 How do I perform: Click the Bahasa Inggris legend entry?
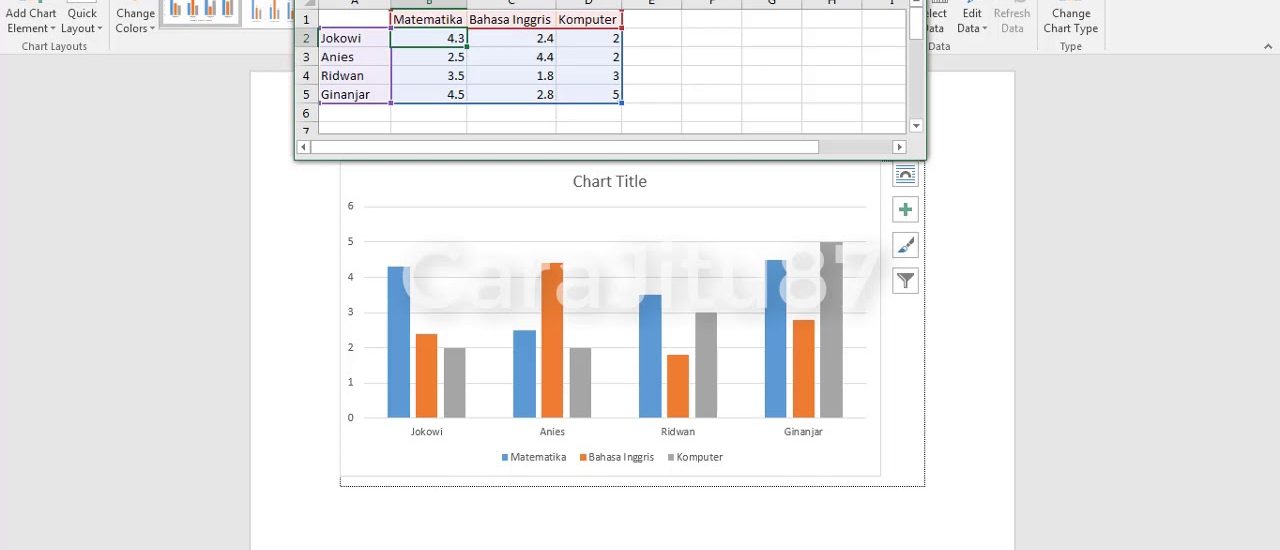[x=616, y=457]
